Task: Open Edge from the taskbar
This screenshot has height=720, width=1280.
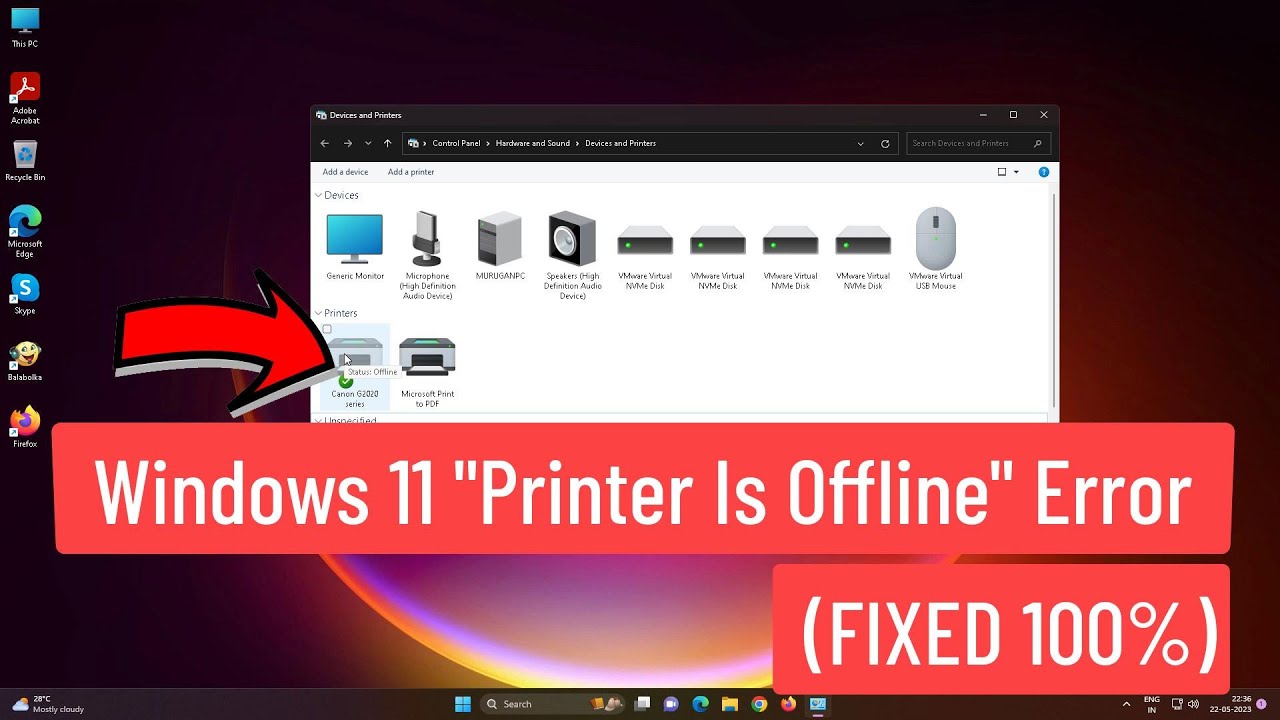Action: pyautogui.click(x=700, y=704)
